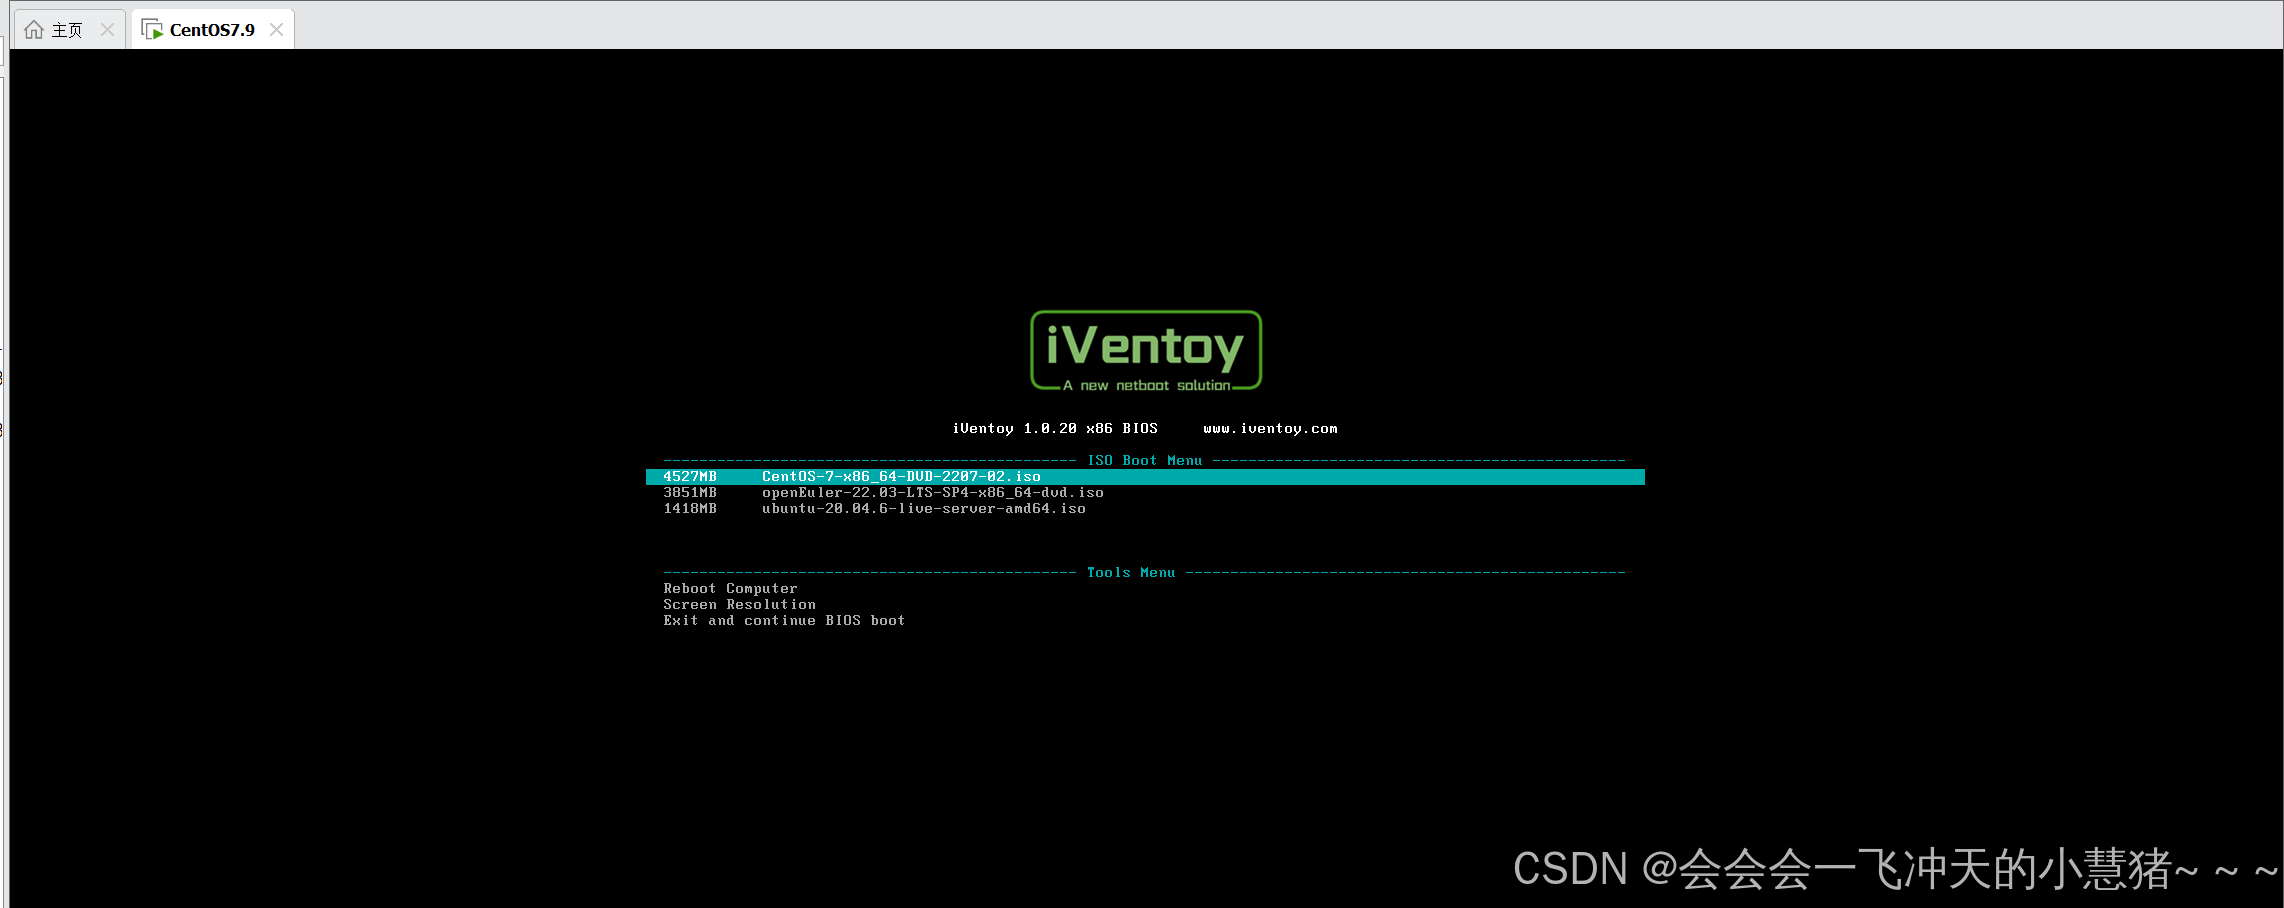This screenshot has width=2284, height=908.
Task: Choose Reboot Computer in Tools Menu
Action: (730, 589)
